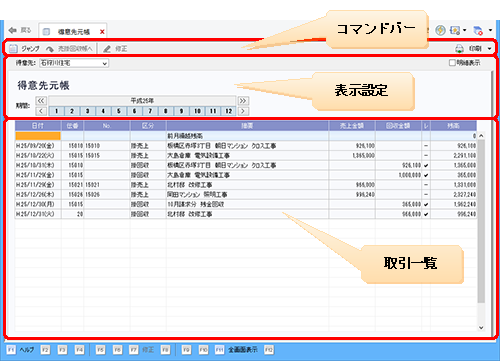Click the scrollbar down arrow in the list
The image size is (500, 361).
pyautogui.click(x=481, y=328)
